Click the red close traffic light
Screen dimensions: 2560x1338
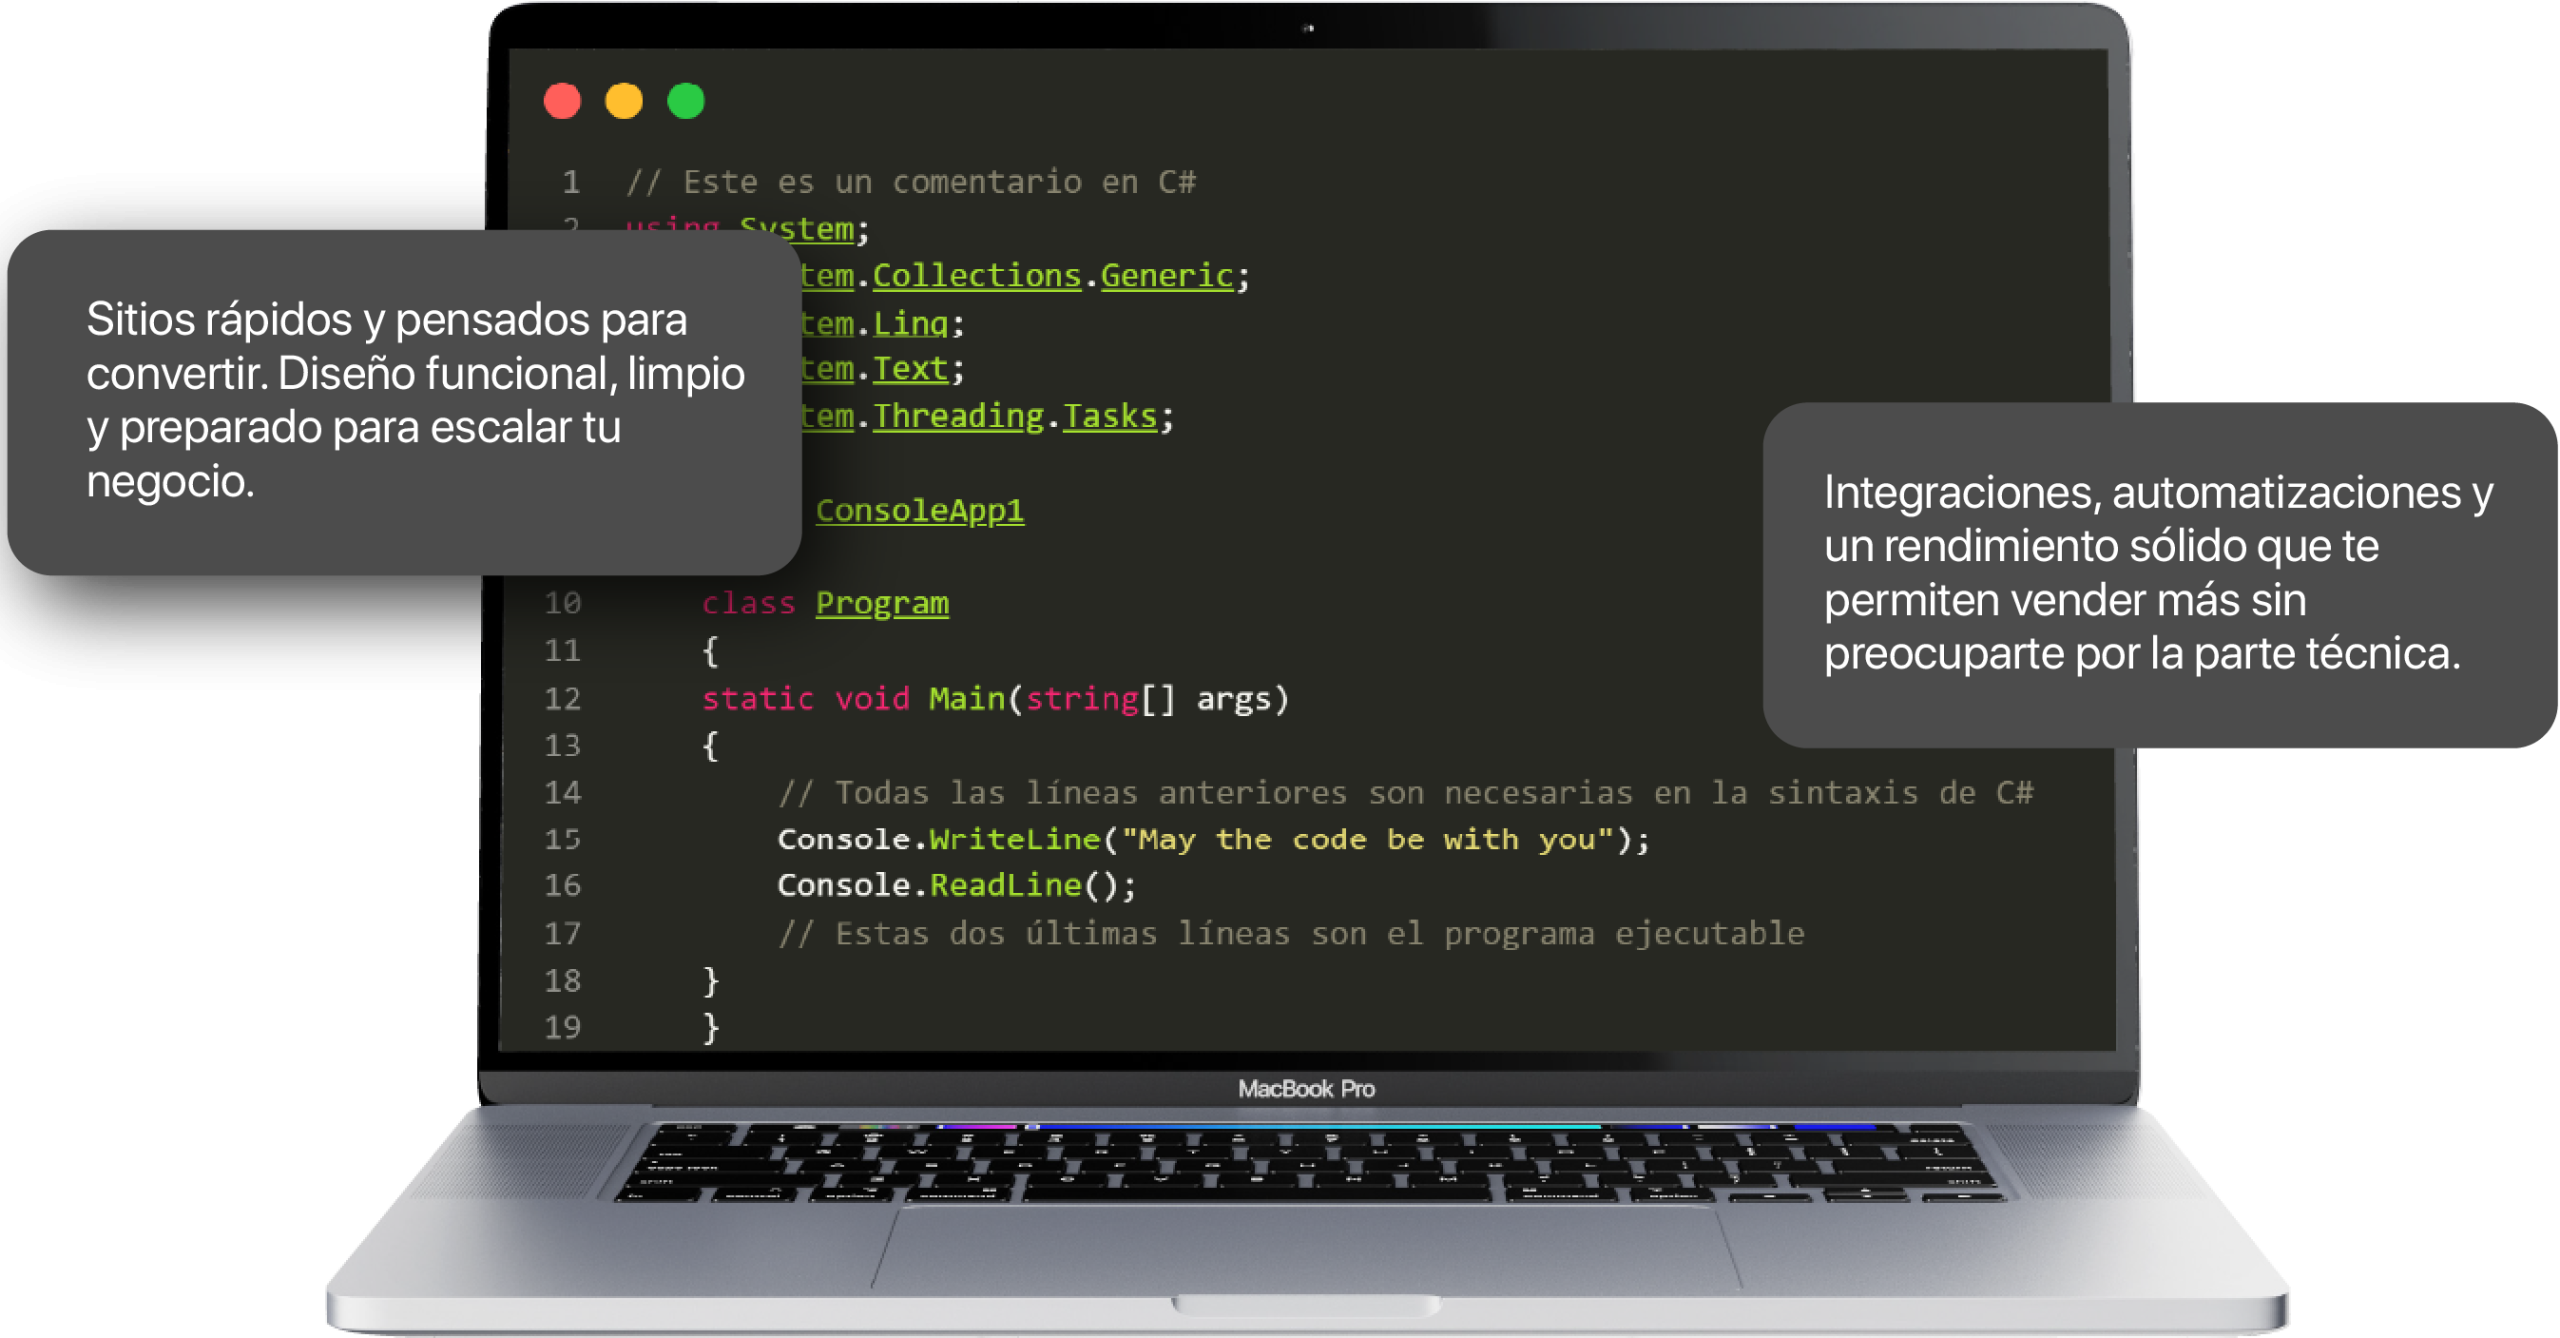(563, 101)
